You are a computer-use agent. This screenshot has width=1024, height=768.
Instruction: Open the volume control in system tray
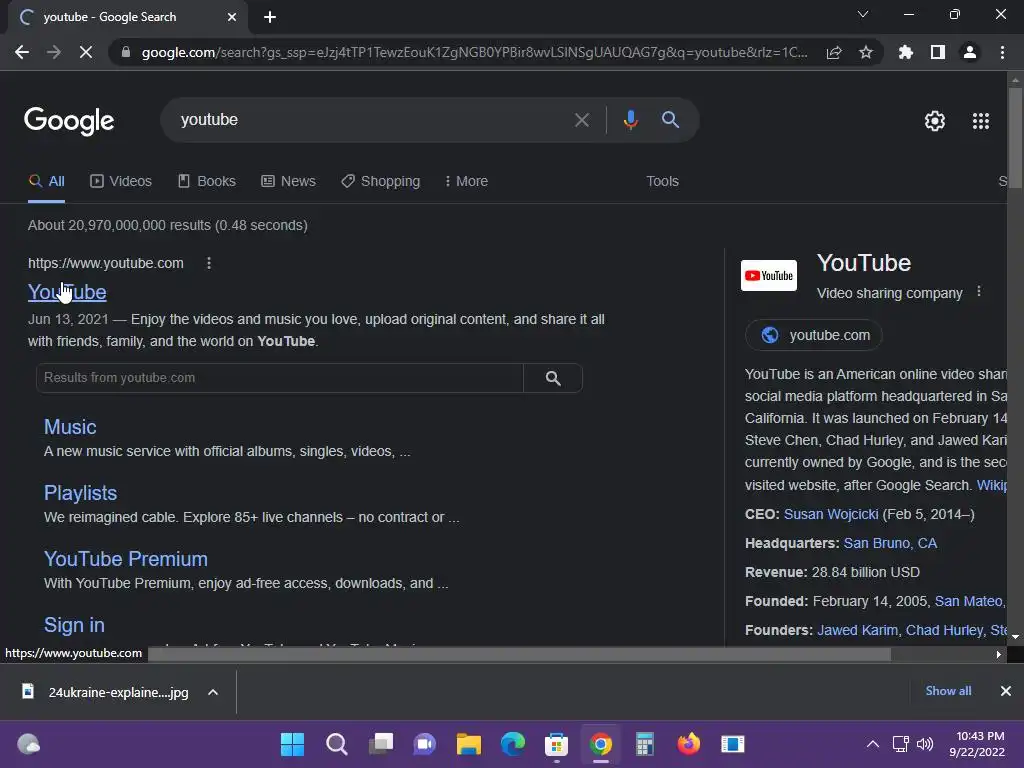pyautogui.click(x=925, y=744)
